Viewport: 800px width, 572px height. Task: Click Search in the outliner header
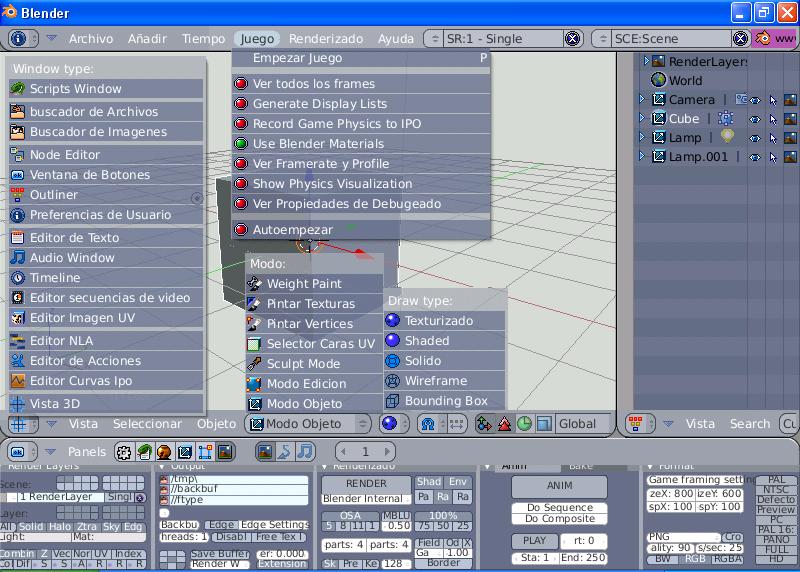749,424
